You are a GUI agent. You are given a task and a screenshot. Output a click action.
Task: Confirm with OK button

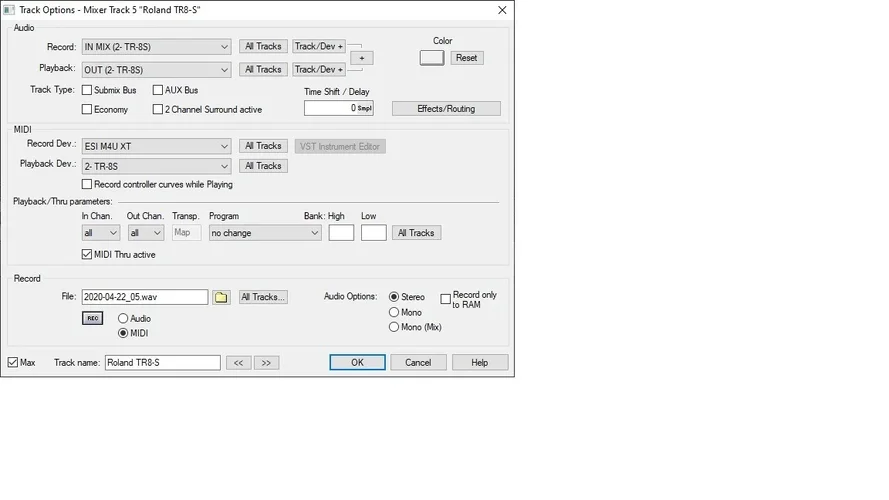[357, 362]
